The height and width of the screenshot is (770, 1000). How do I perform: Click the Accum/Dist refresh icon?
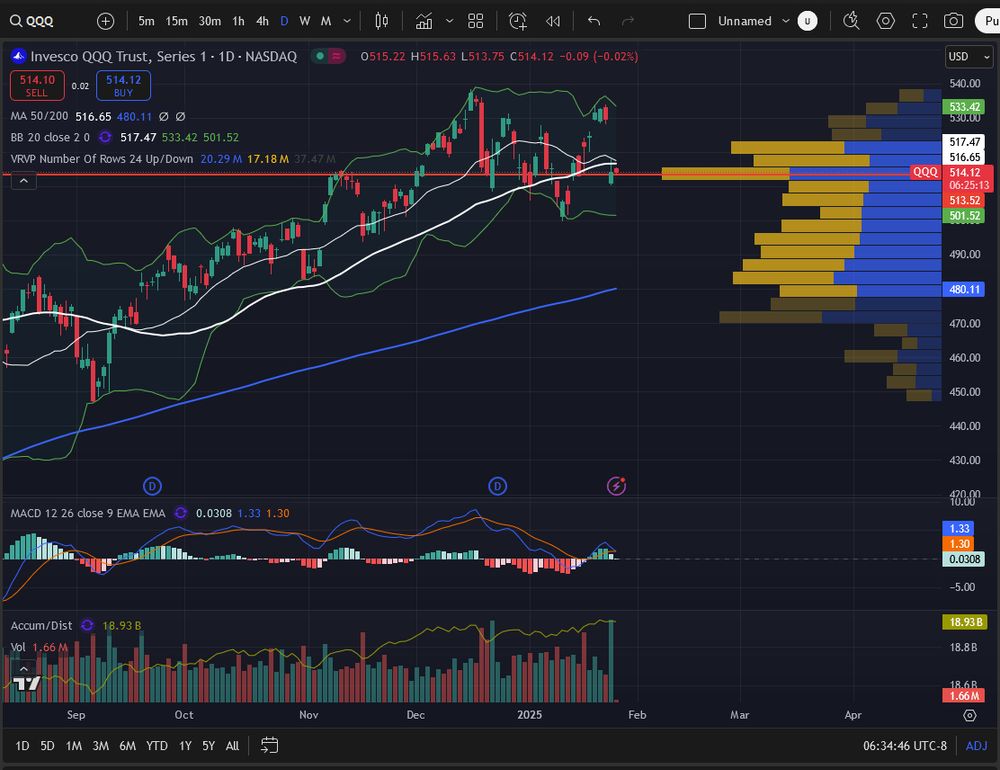[87, 625]
